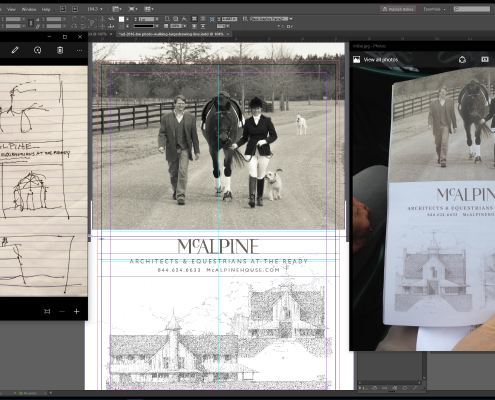Click 'ARCHITECTS & EQUESTRIANS AT THE READY' tagline

point(219,261)
